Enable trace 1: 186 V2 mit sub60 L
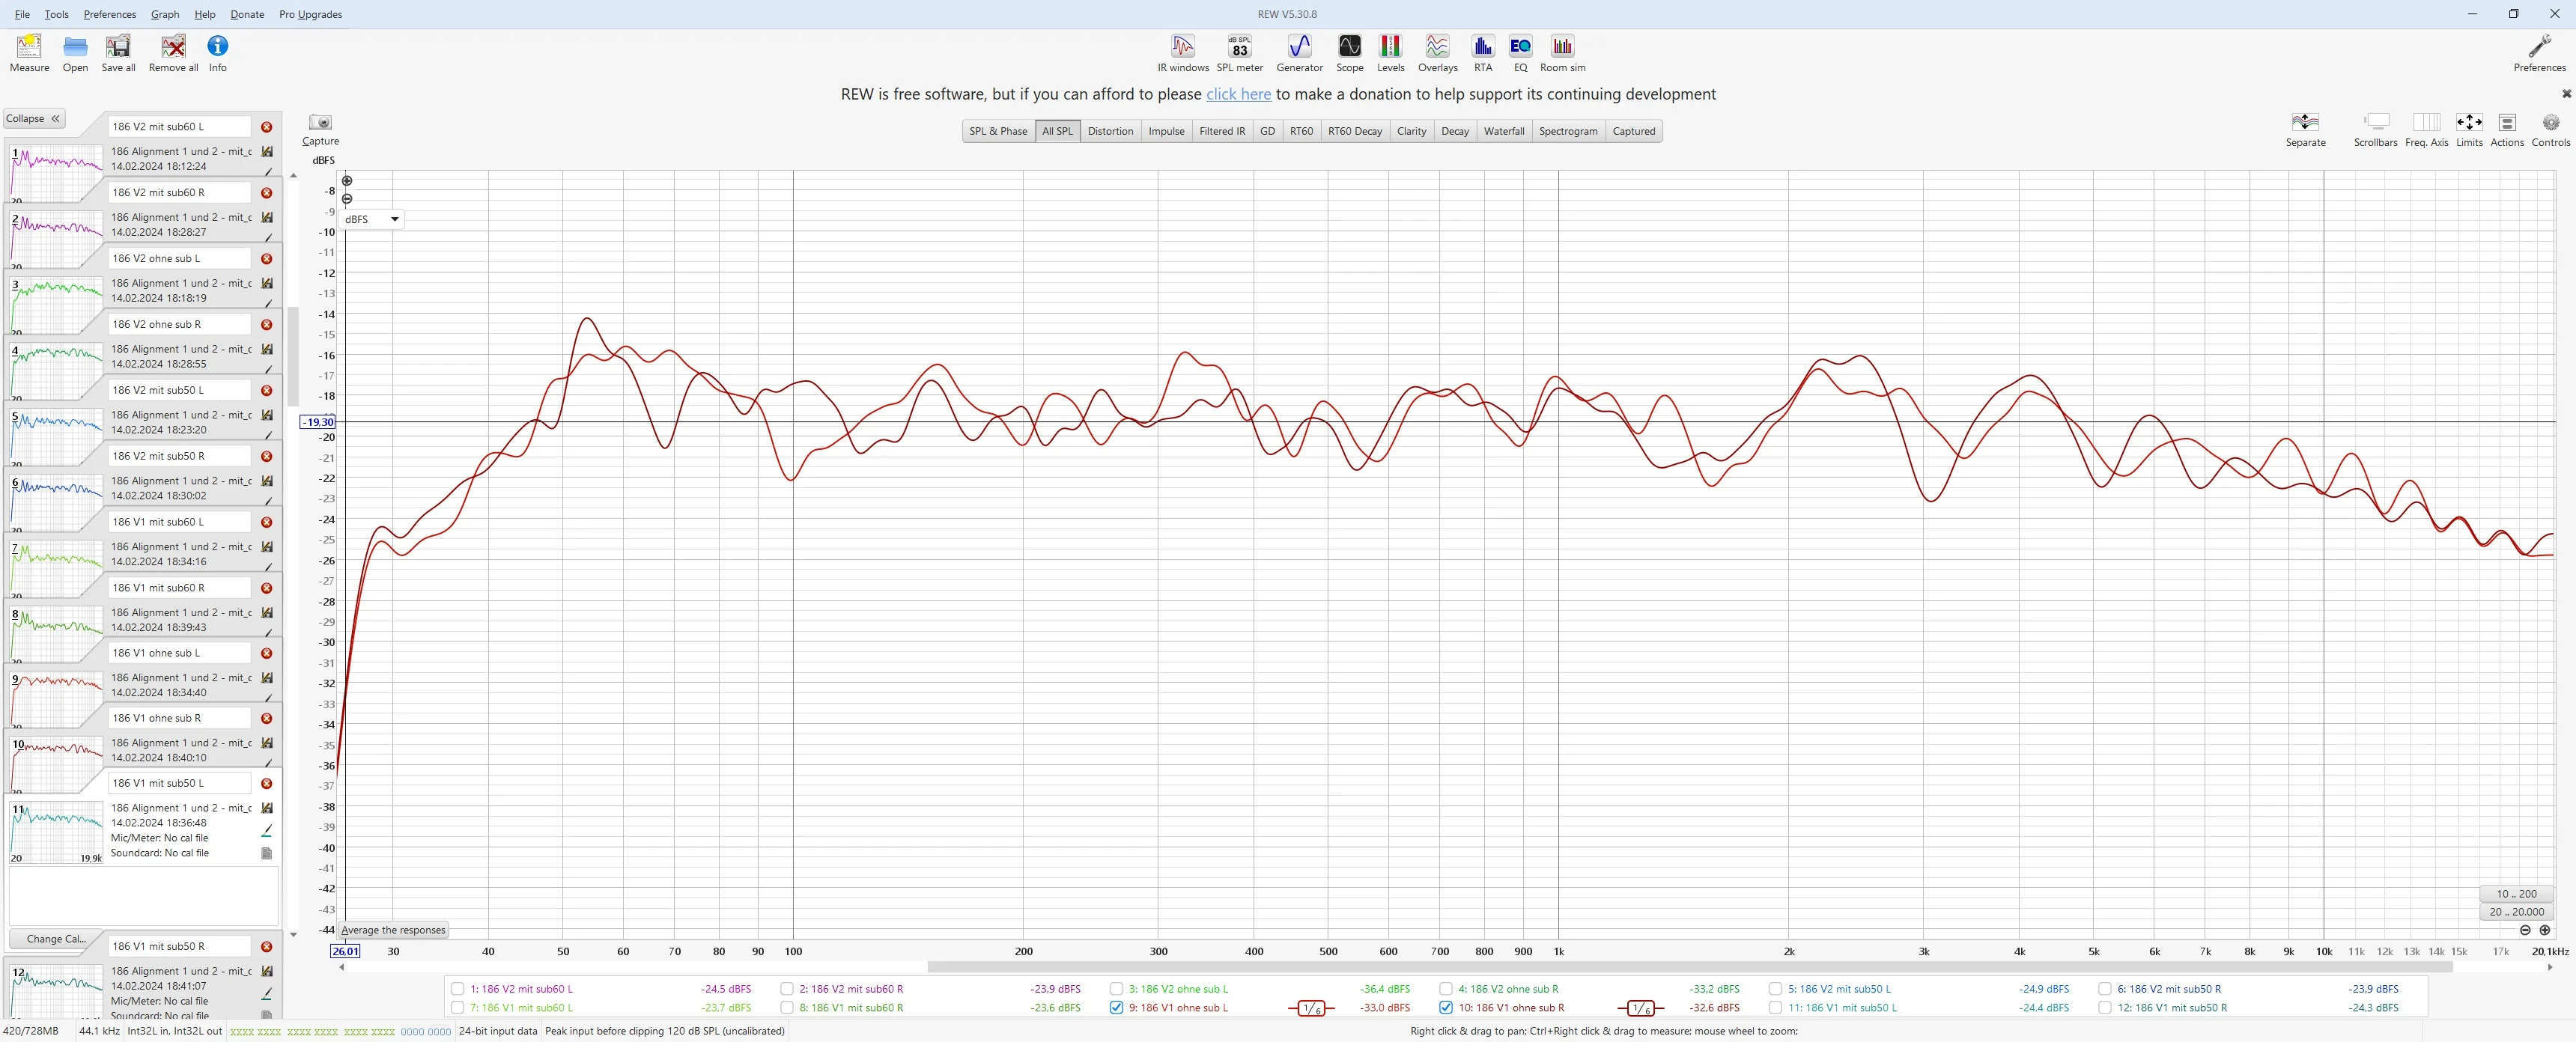This screenshot has height=1042, width=2576. point(457,989)
